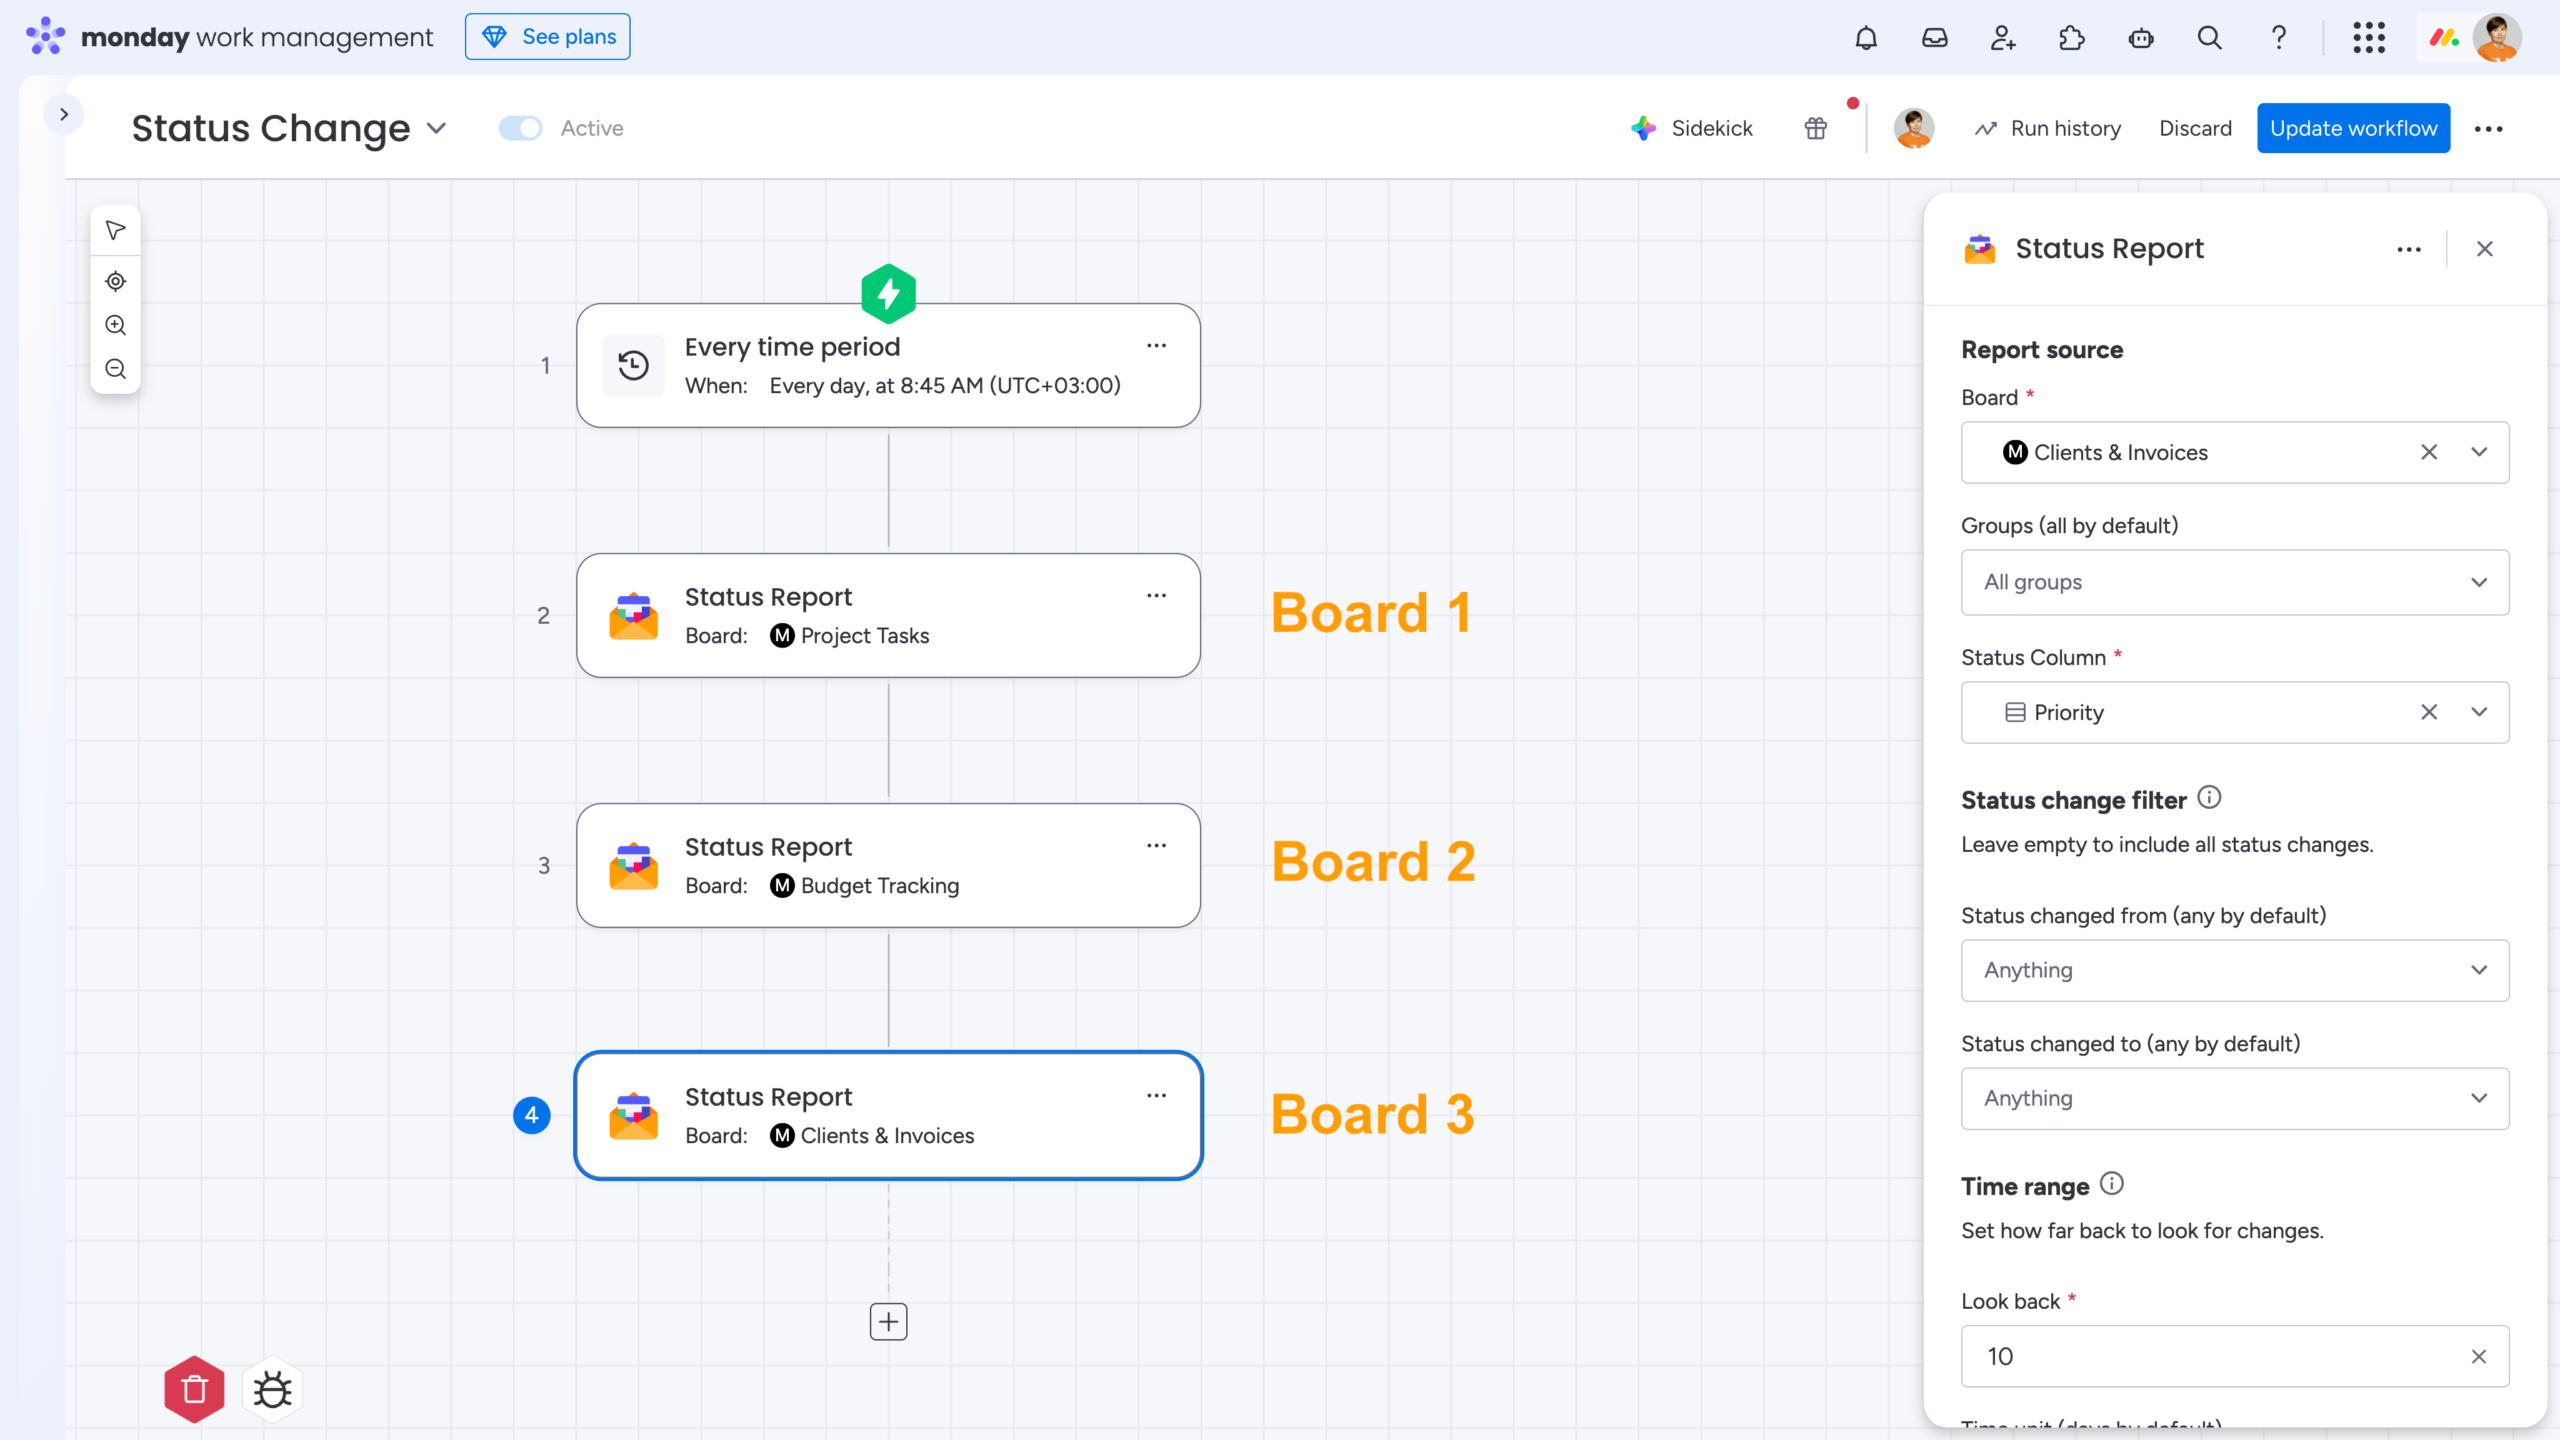Click the gift box icon
2560x1440 pixels.
pos(1816,128)
